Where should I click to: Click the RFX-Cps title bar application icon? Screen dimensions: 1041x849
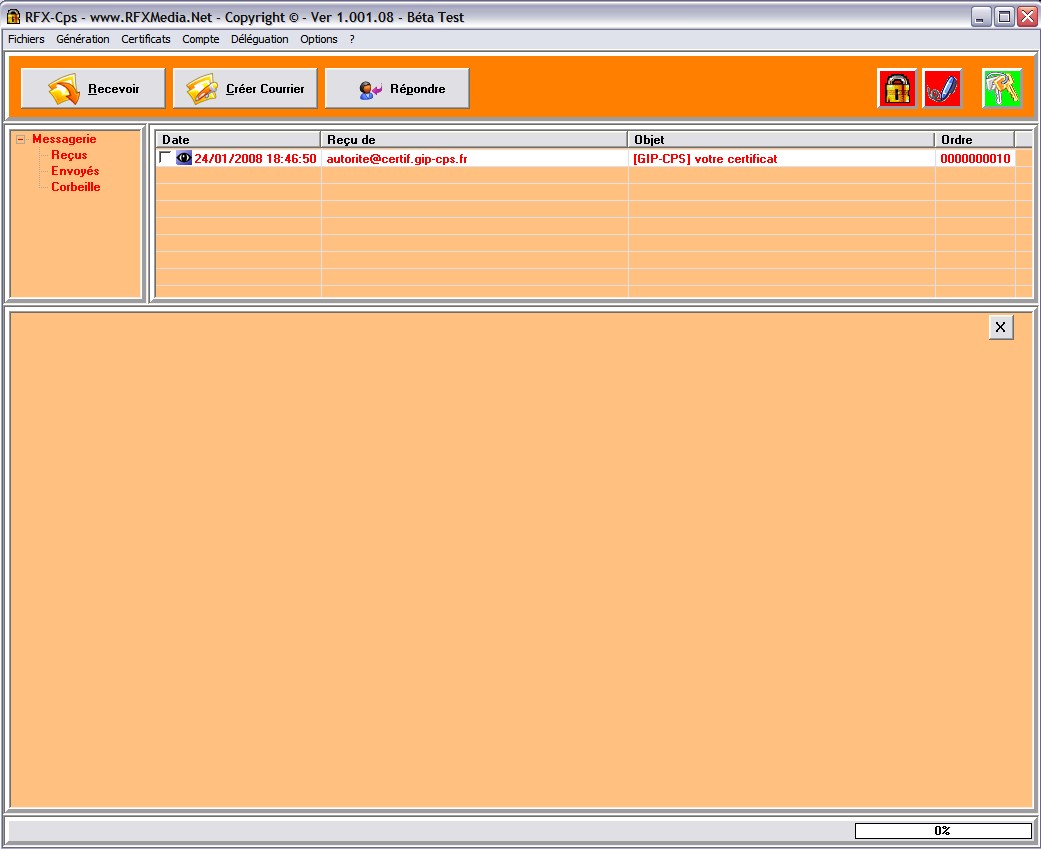[13, 17]
